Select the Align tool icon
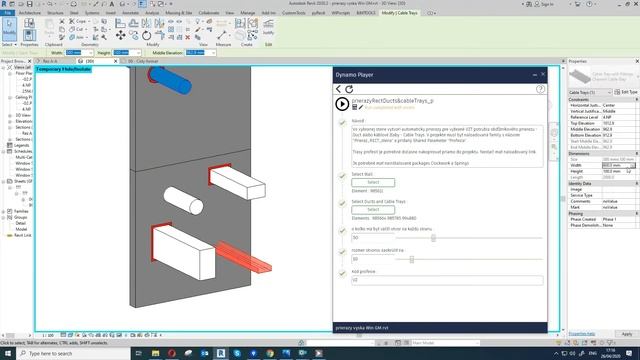 [x=120, y=23]
